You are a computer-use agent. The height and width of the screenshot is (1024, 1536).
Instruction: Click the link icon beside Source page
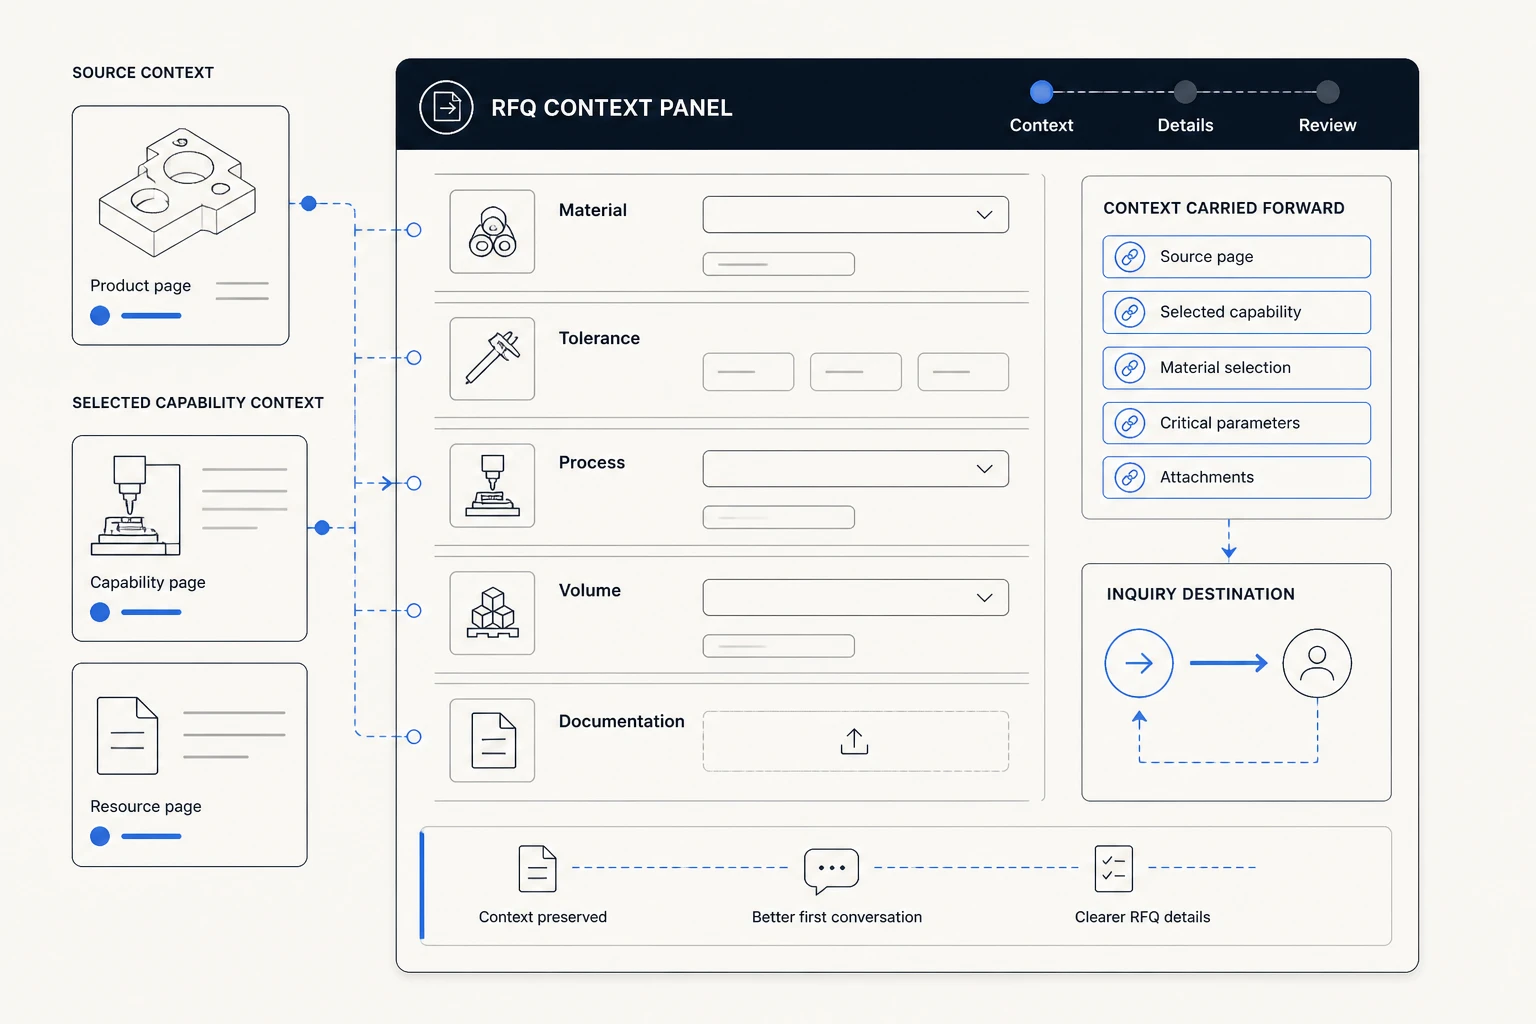tap(1130, 257)
